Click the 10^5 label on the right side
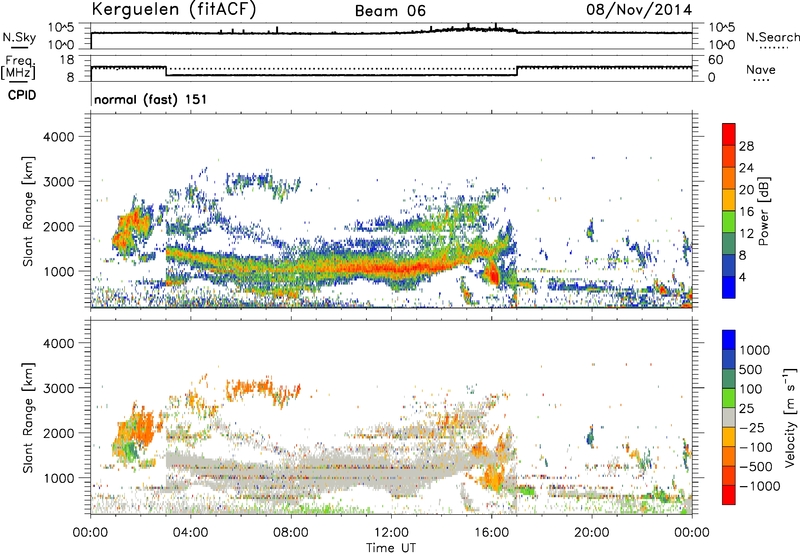This screenshot has height=554, width=800. click(722, 27)
